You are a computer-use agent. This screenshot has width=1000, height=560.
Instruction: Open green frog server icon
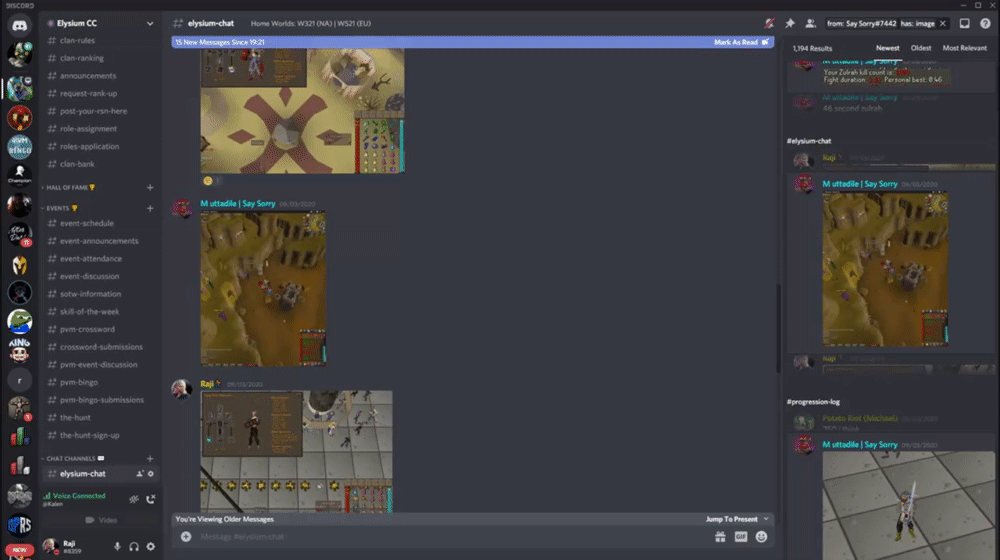pos(19,321)
